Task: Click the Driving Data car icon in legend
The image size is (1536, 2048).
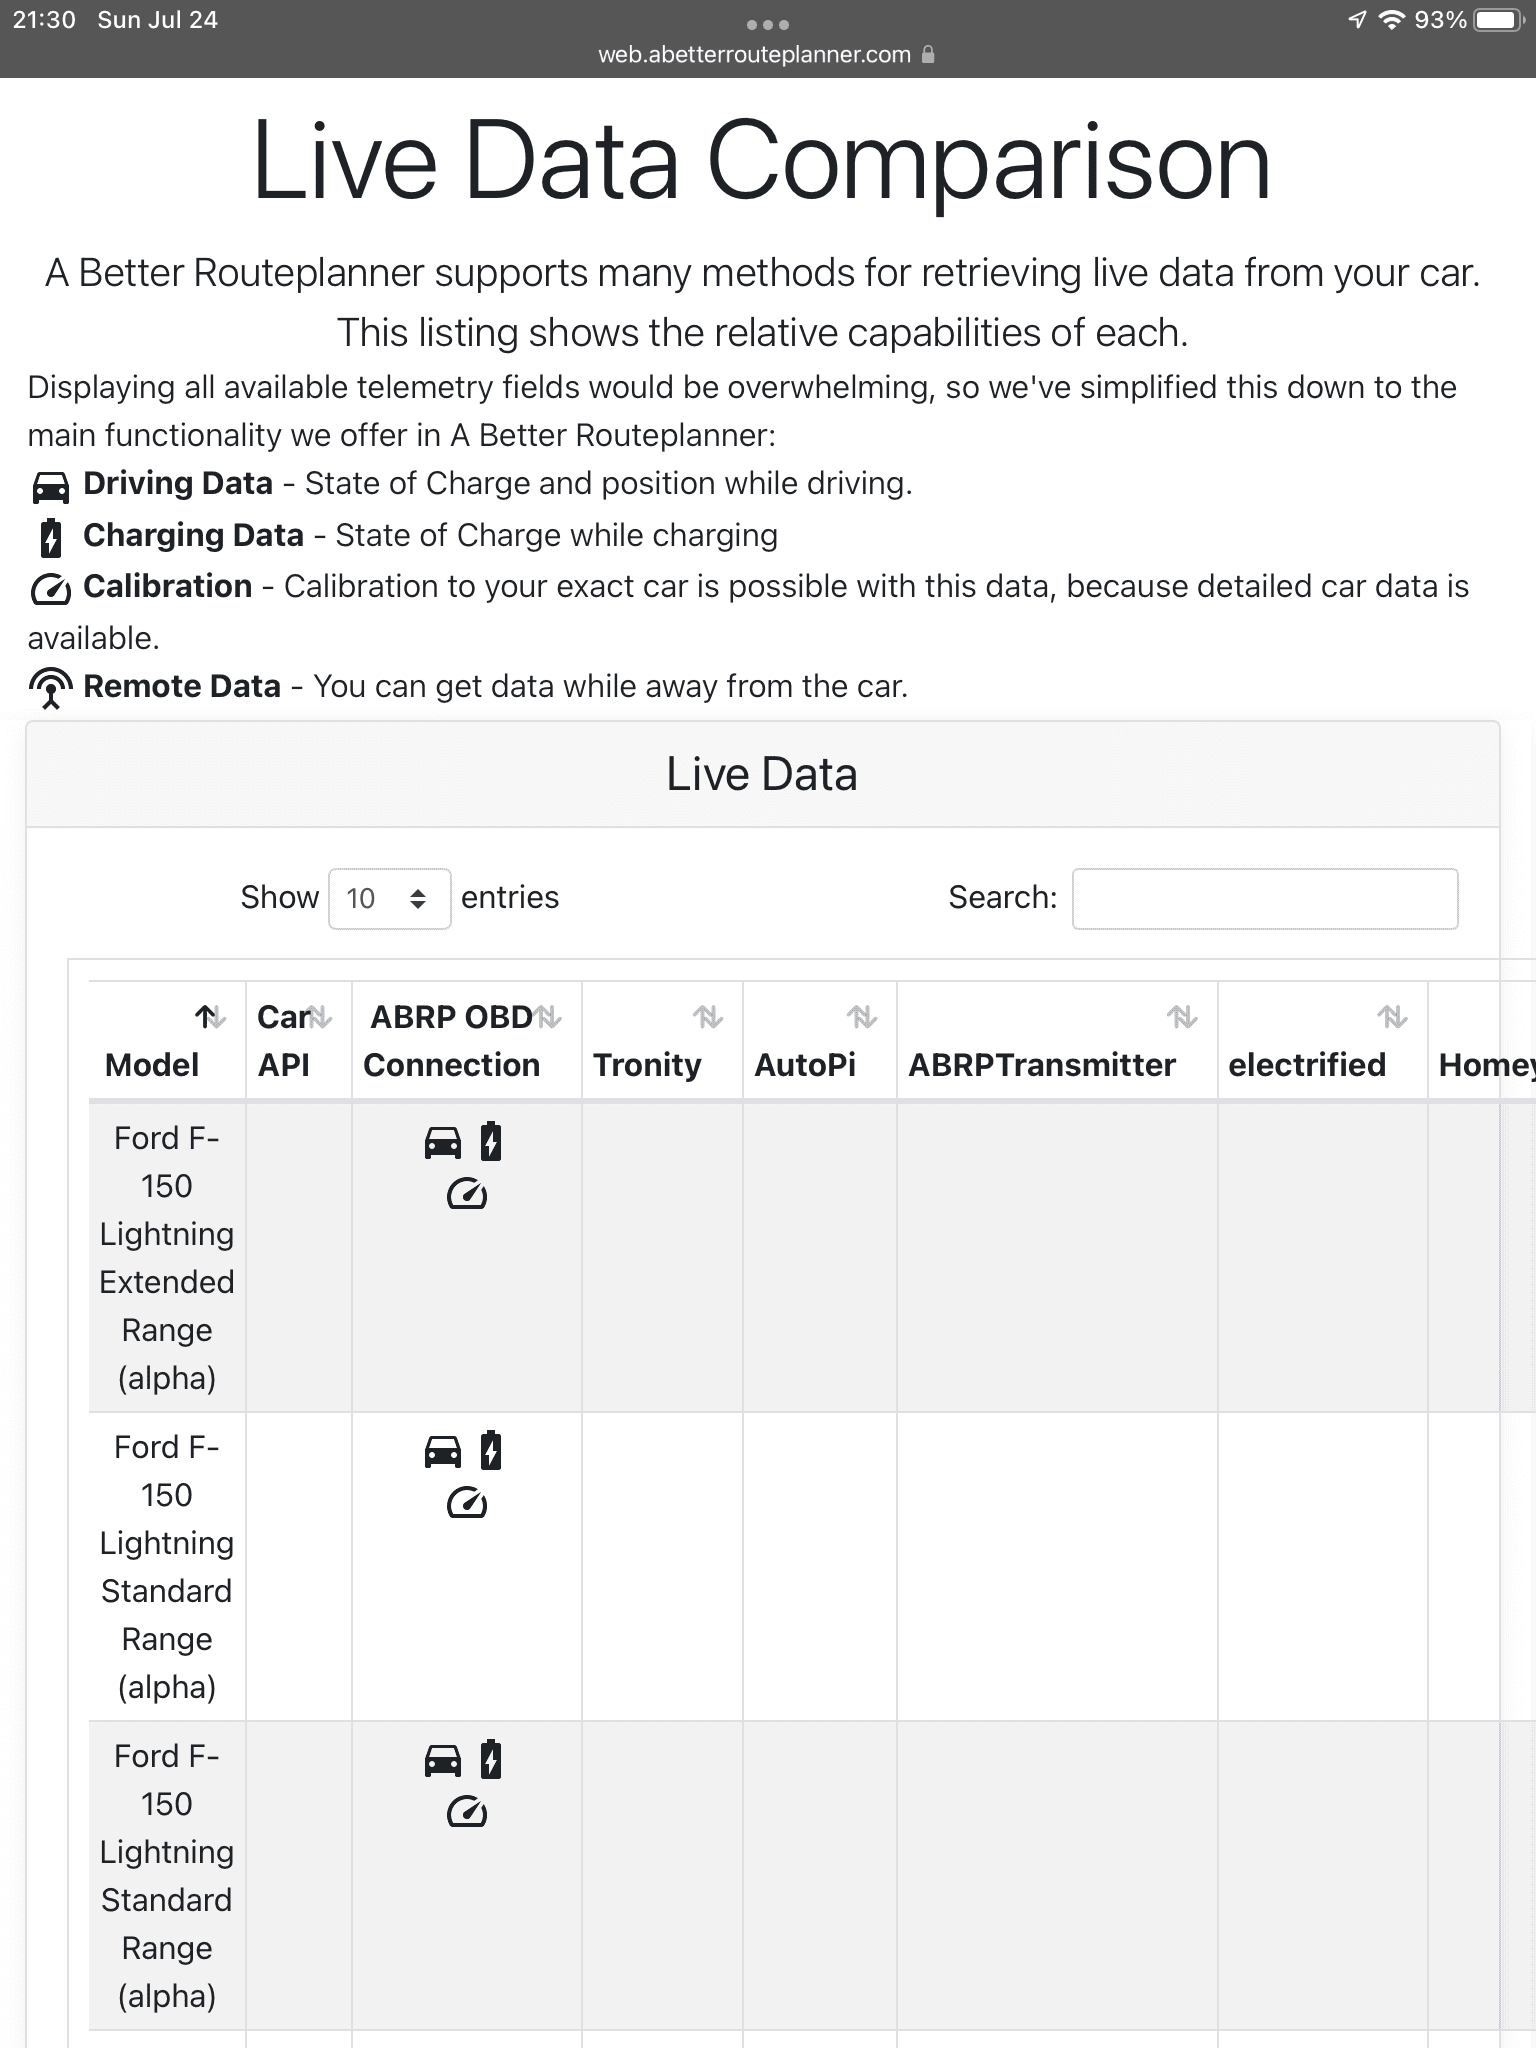Action: coord(50,487)
